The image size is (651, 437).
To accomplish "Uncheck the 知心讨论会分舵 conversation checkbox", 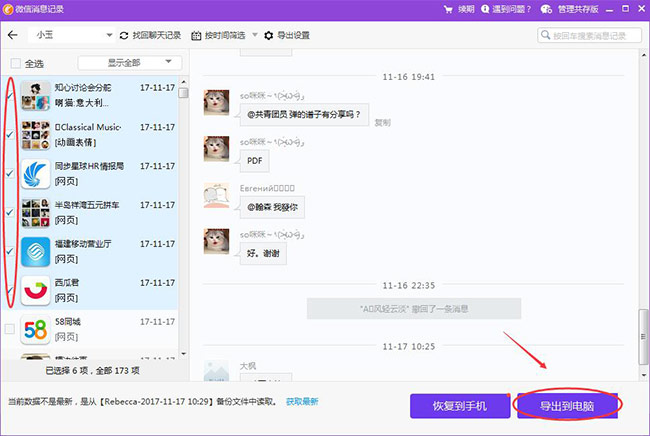I will click(x=10, y=96).
